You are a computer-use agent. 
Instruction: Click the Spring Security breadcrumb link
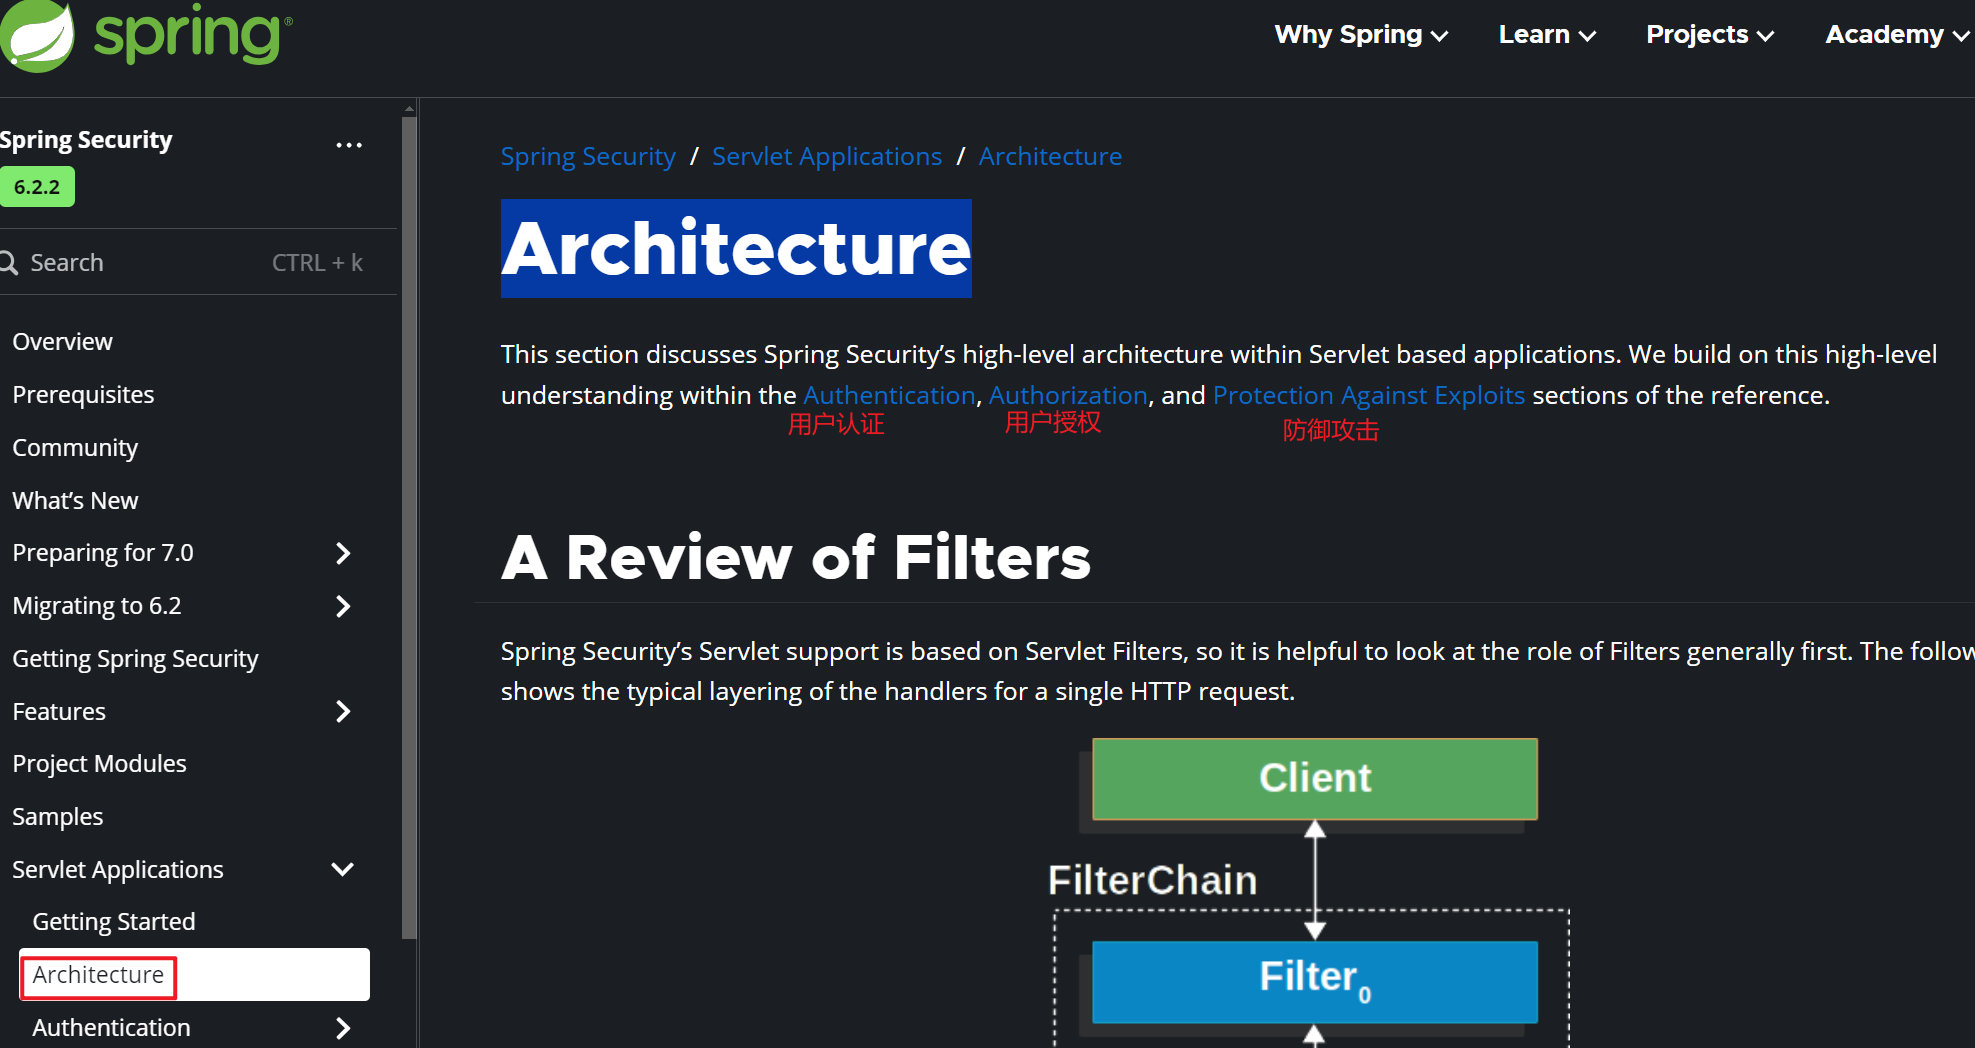[x=588, y=157]
